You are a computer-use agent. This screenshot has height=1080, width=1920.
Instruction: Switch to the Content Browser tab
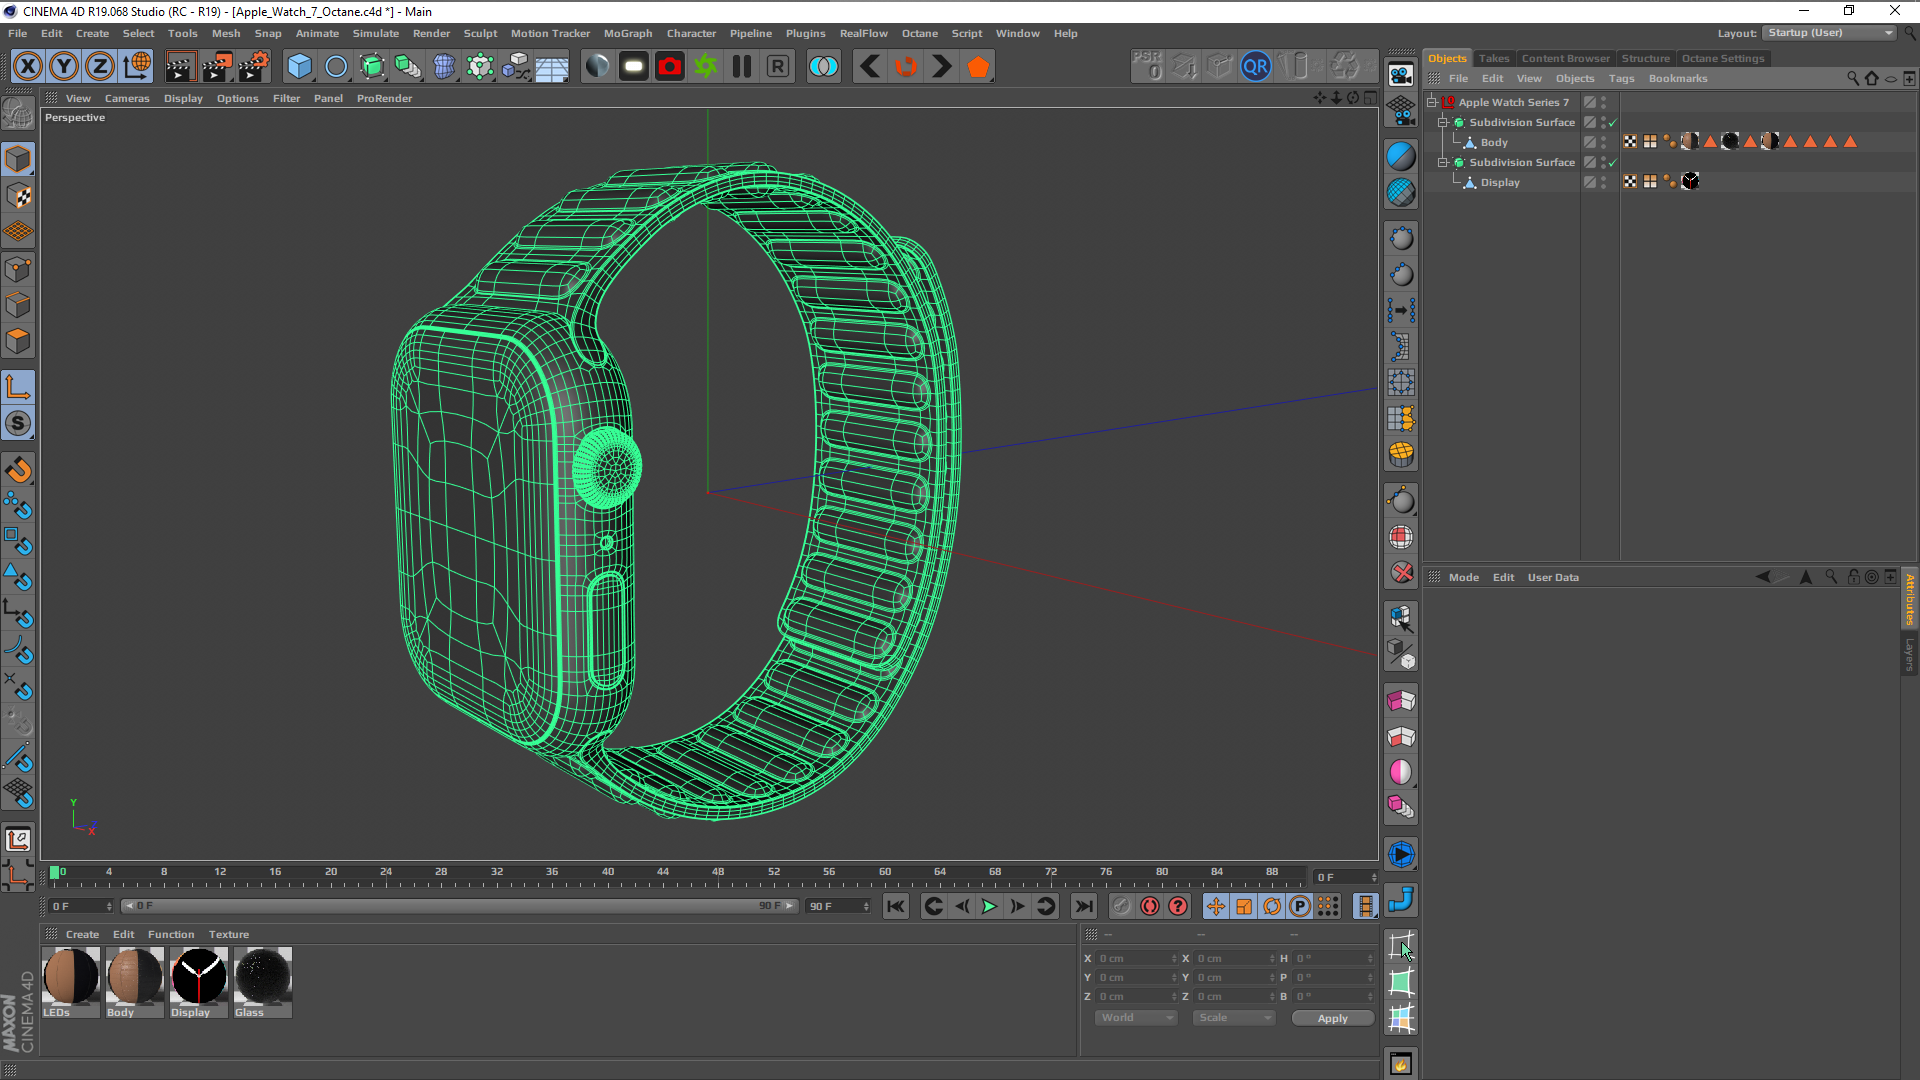(1565, 58)
